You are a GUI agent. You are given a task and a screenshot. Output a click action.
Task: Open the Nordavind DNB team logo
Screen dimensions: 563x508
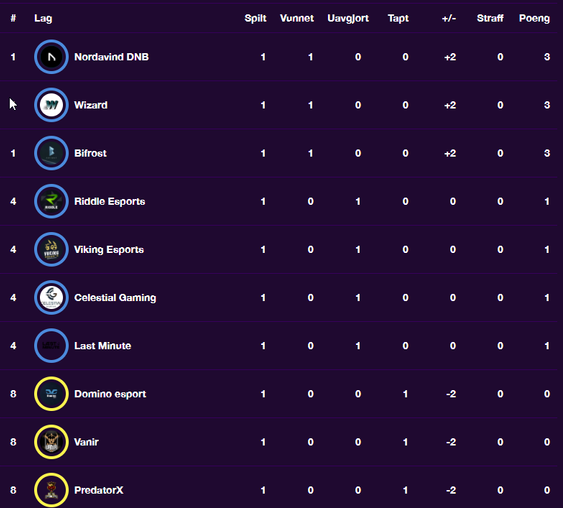51,57
